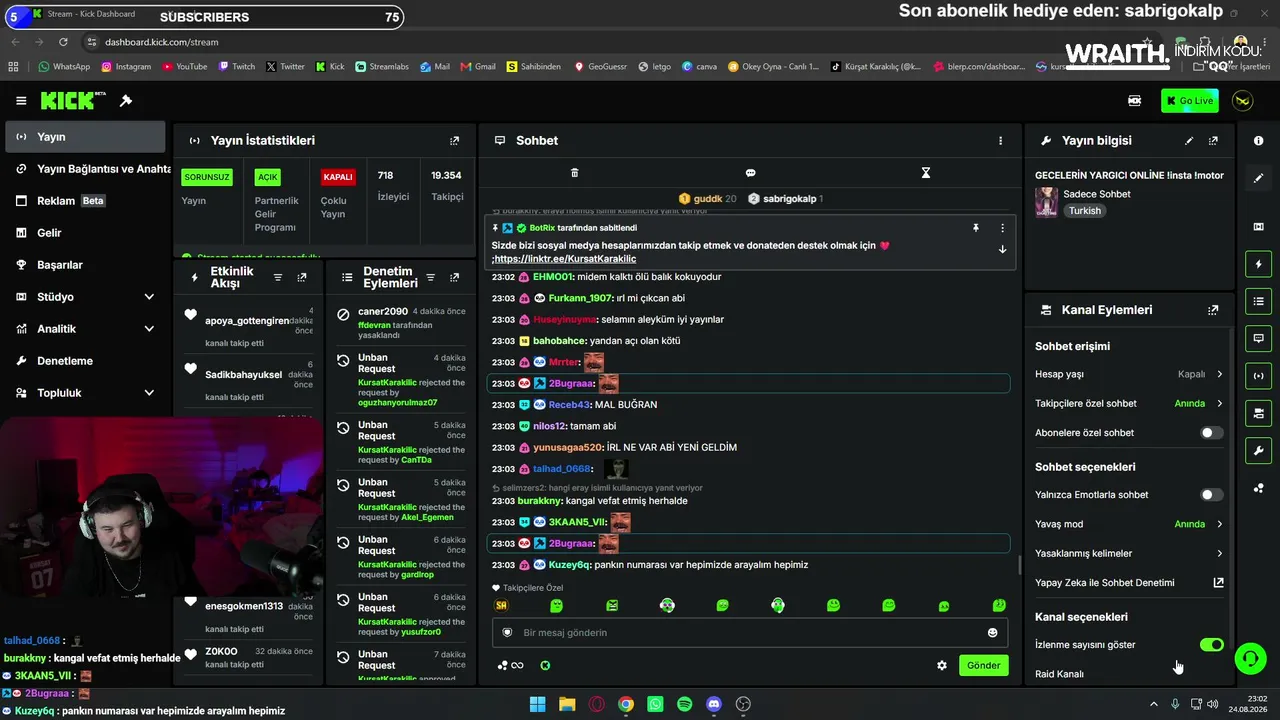Screen dimensions: 1280x720
Task: Pop out the Yayın bilgisi panel
Action: pos(1213,141)
